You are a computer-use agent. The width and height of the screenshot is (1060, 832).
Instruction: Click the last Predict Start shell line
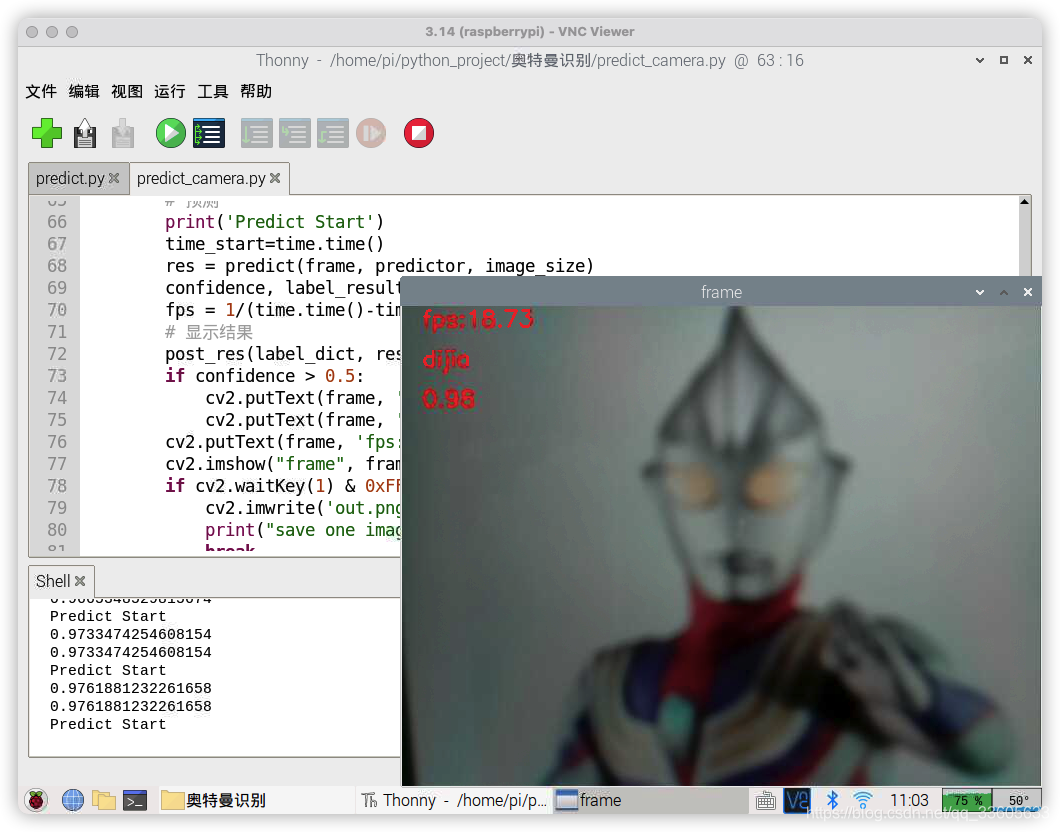[x=108, y=725]
